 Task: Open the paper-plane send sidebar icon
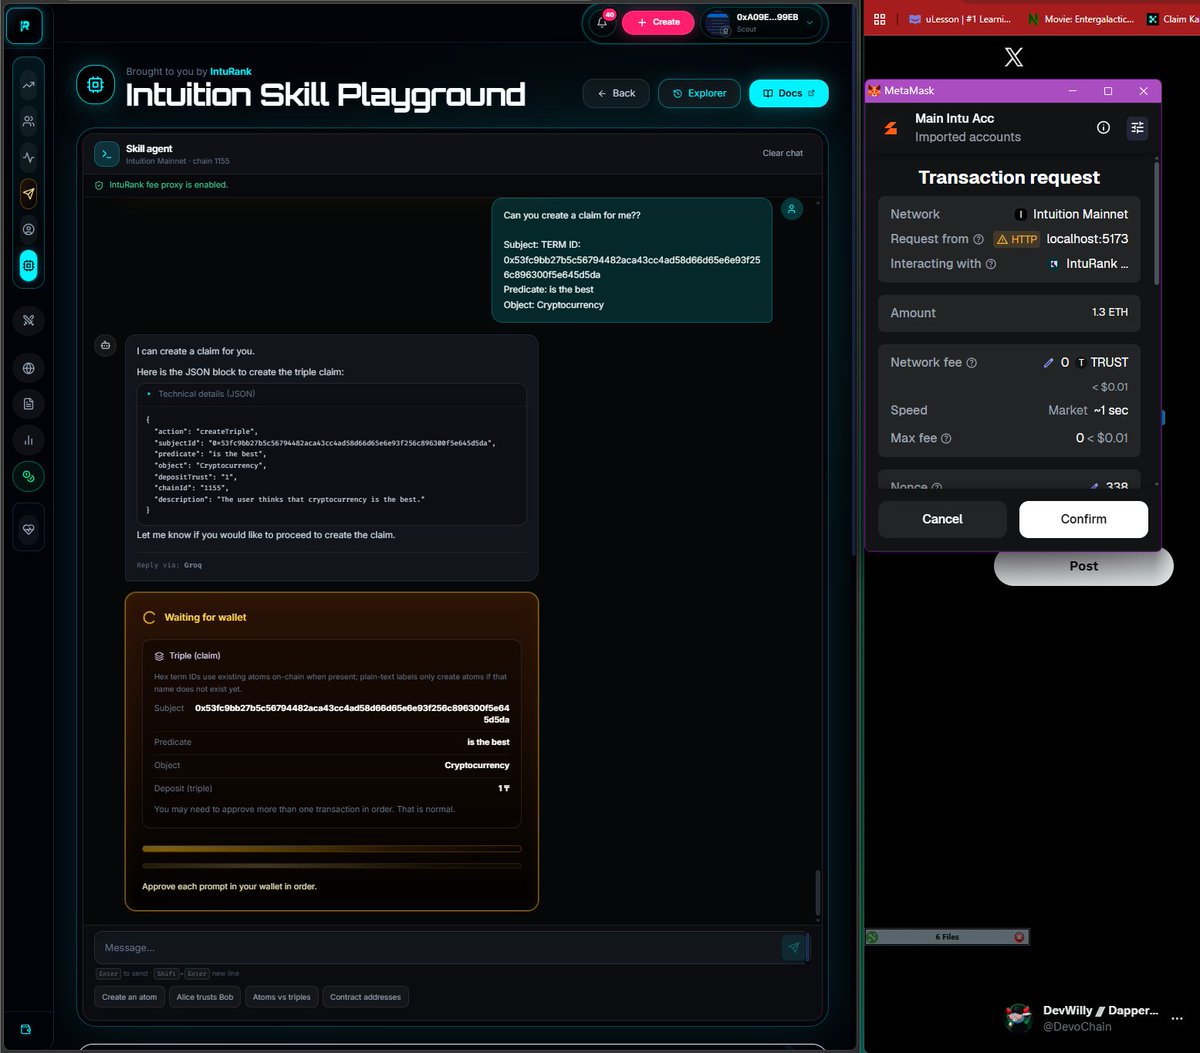pos(29,194)
